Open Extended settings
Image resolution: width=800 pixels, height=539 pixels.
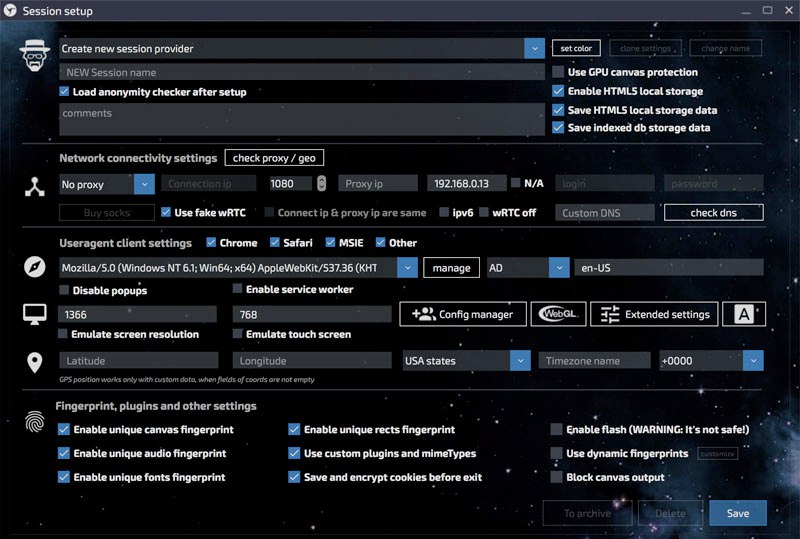[x=654, y=314]
